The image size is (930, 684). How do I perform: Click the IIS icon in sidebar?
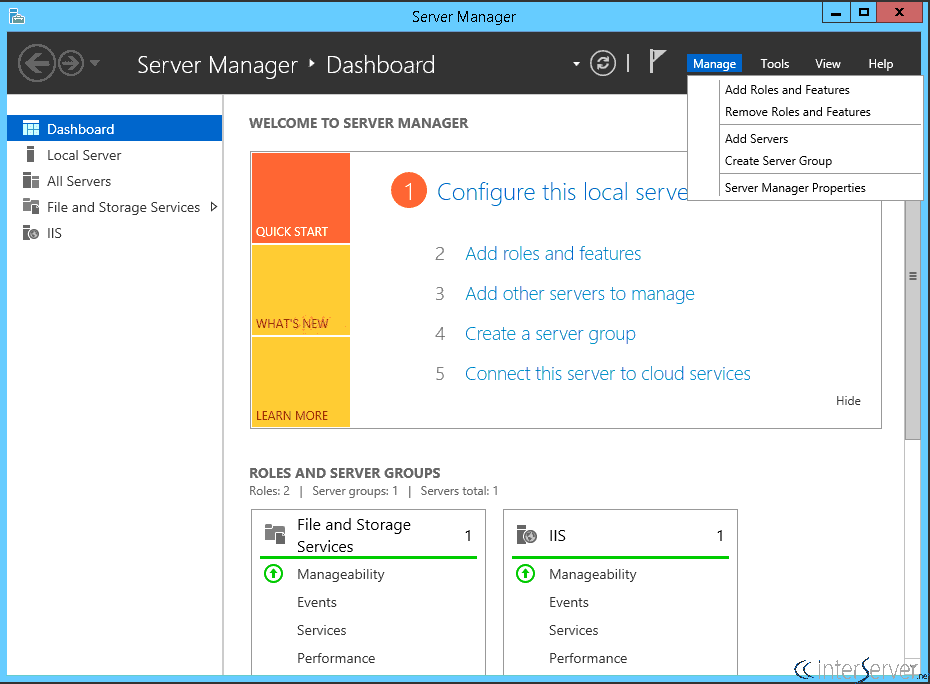coord(31,233)
